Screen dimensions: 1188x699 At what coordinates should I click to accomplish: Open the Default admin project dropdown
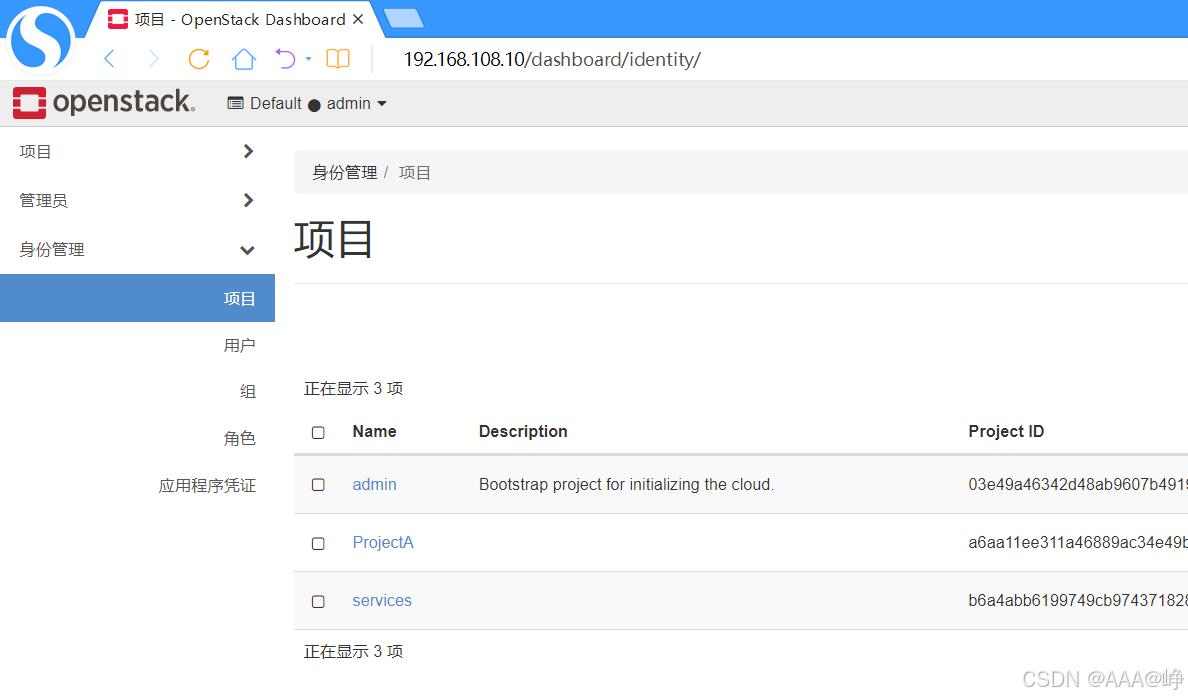pyautogui.click(x=307, y=103)
